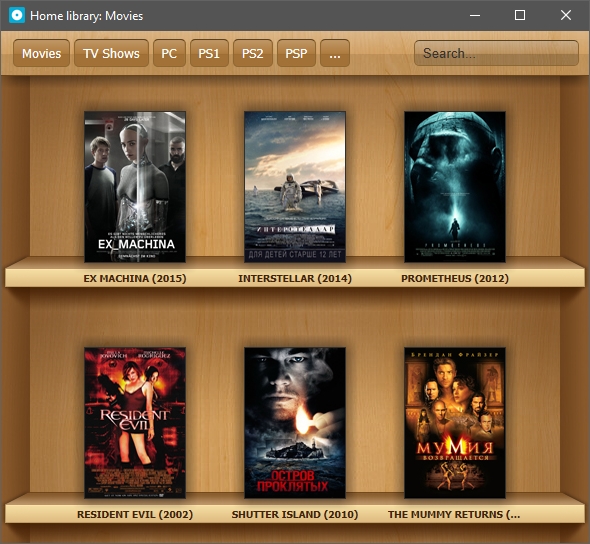Click the EX MACHINA (2015) title label

(x=135, y=278)
